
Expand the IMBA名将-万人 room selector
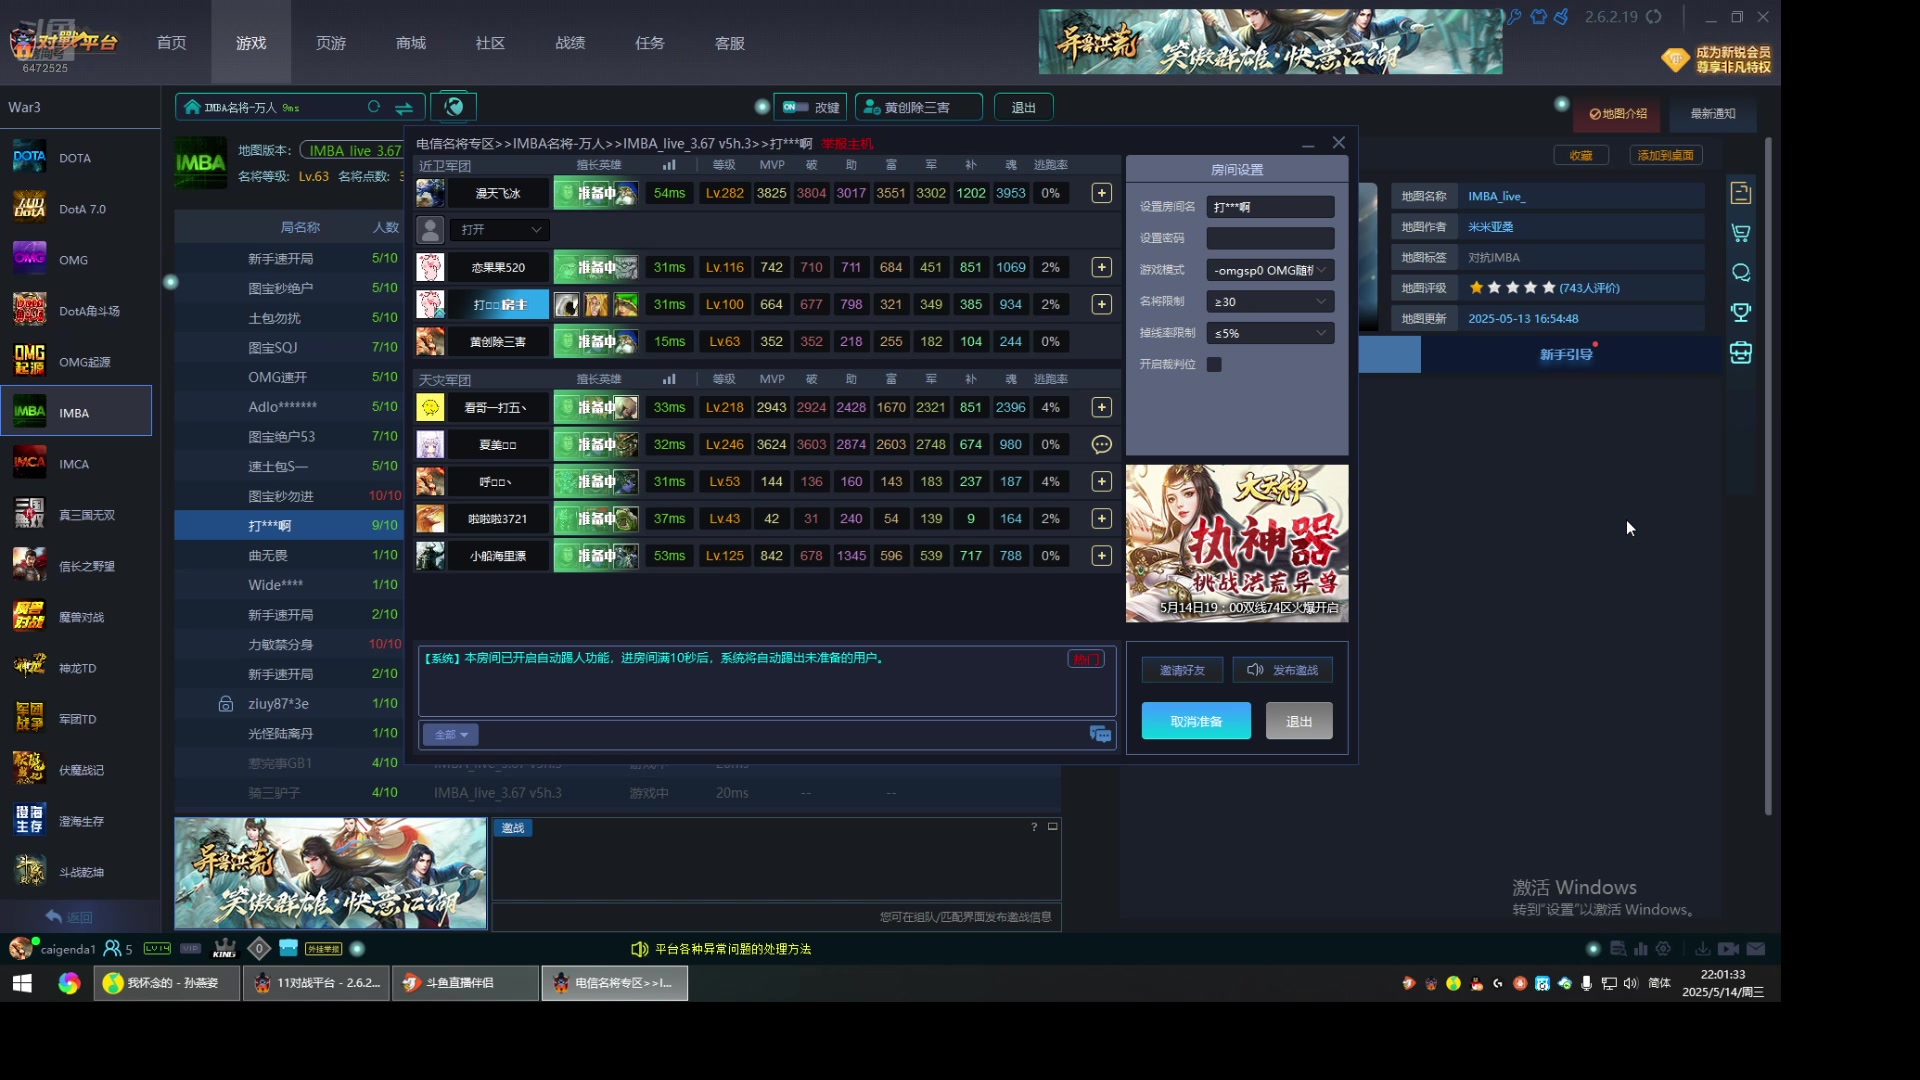click(299, 107)
